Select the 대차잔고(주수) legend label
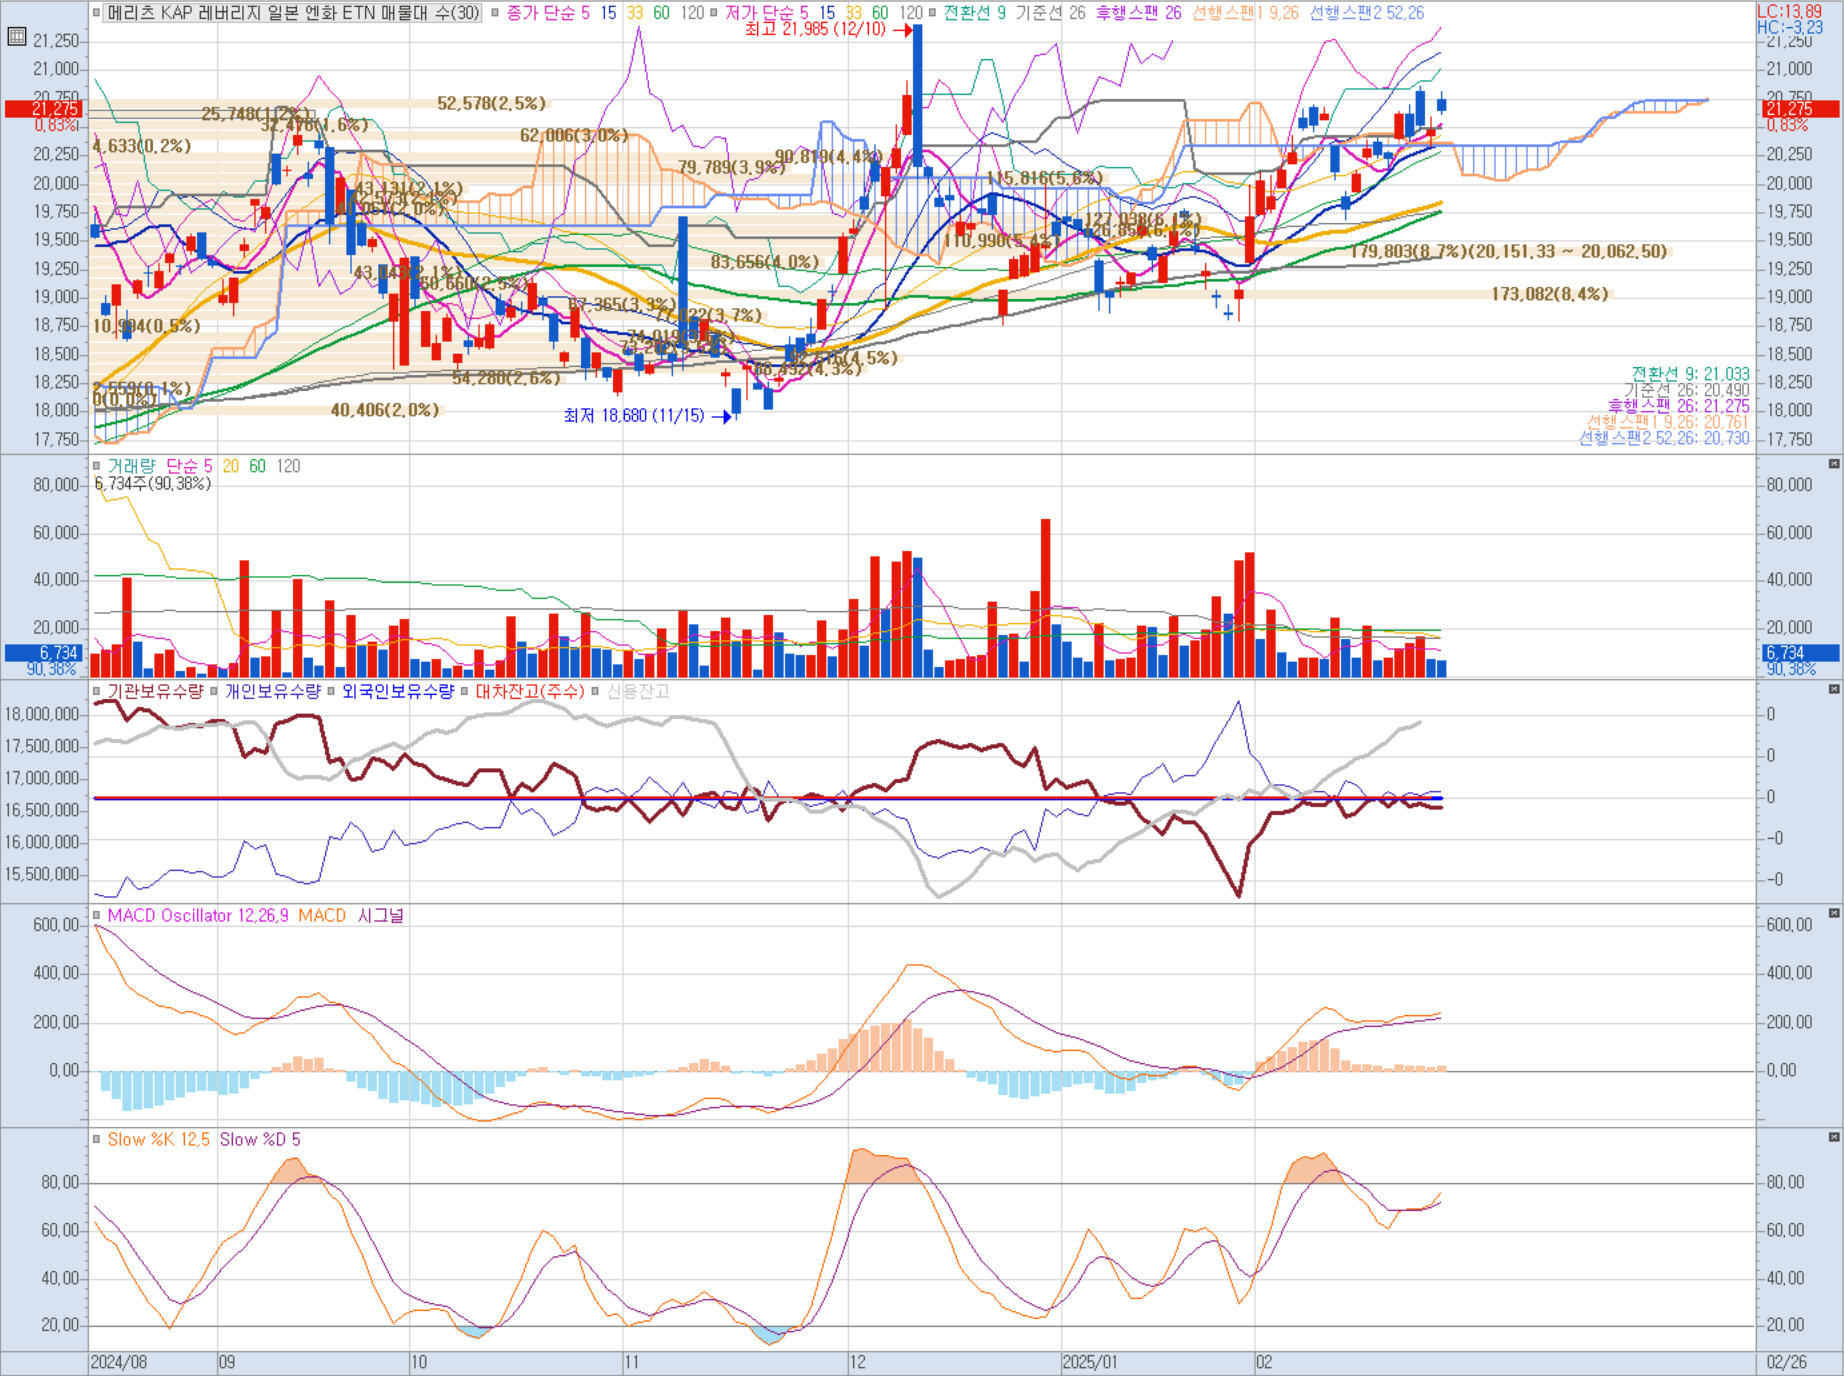 click(529, 691)
